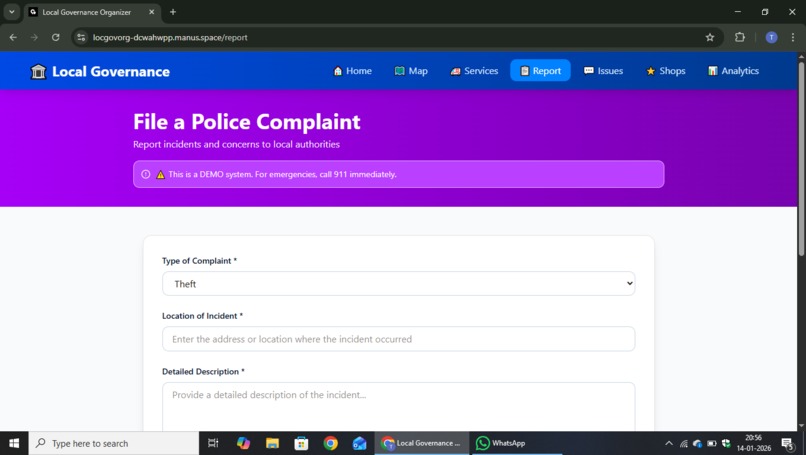Click the warning triangle icon in demo banner
This screenshot has height=455, width=806.
click(x=160, y=174)
